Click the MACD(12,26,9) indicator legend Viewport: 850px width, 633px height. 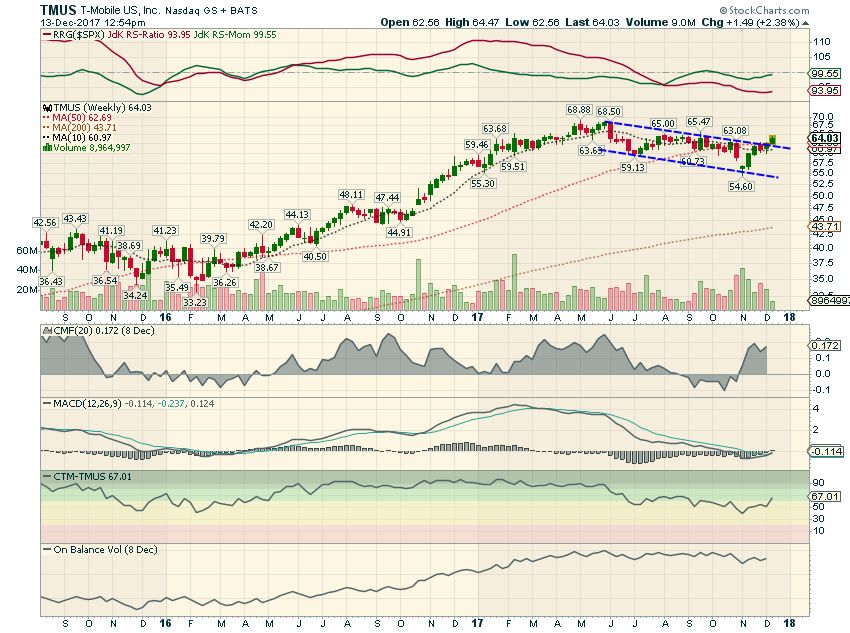tap(128, 404)
